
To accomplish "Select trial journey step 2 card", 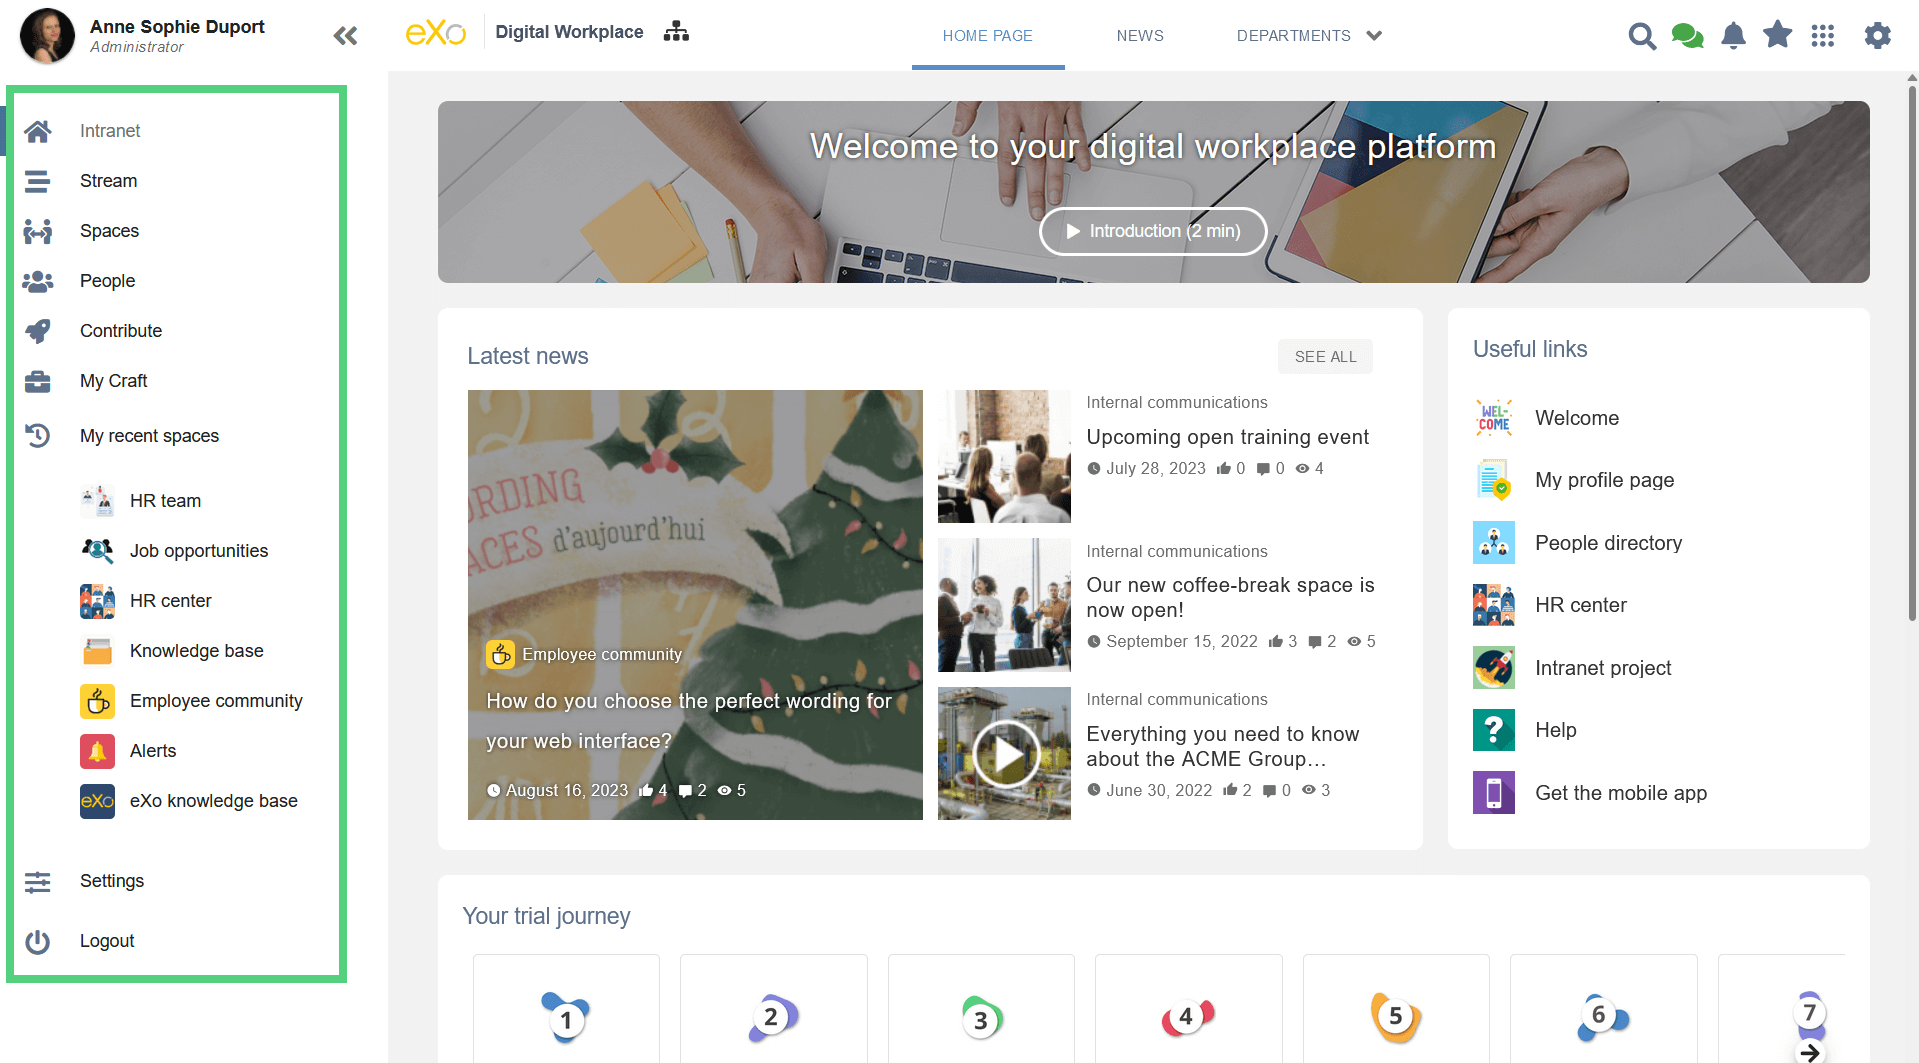I will point(774,1008).
